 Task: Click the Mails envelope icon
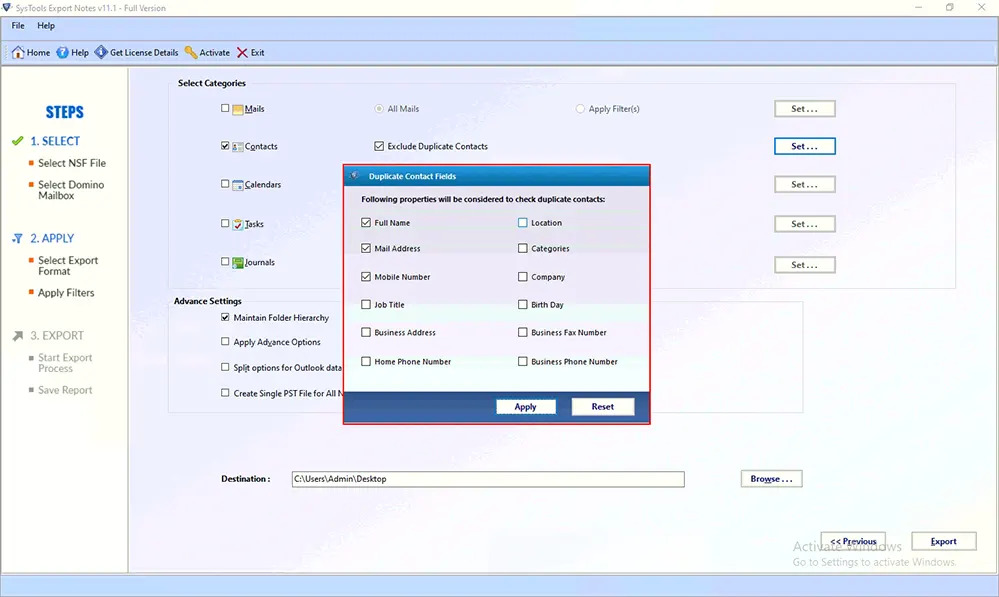pyautogui.click(x=238, y=109)
